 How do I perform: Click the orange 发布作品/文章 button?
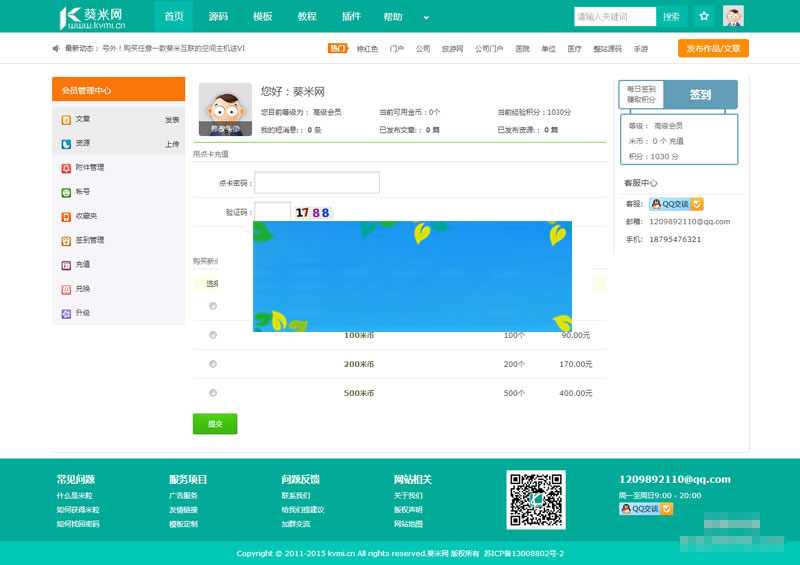pos(712,48)
